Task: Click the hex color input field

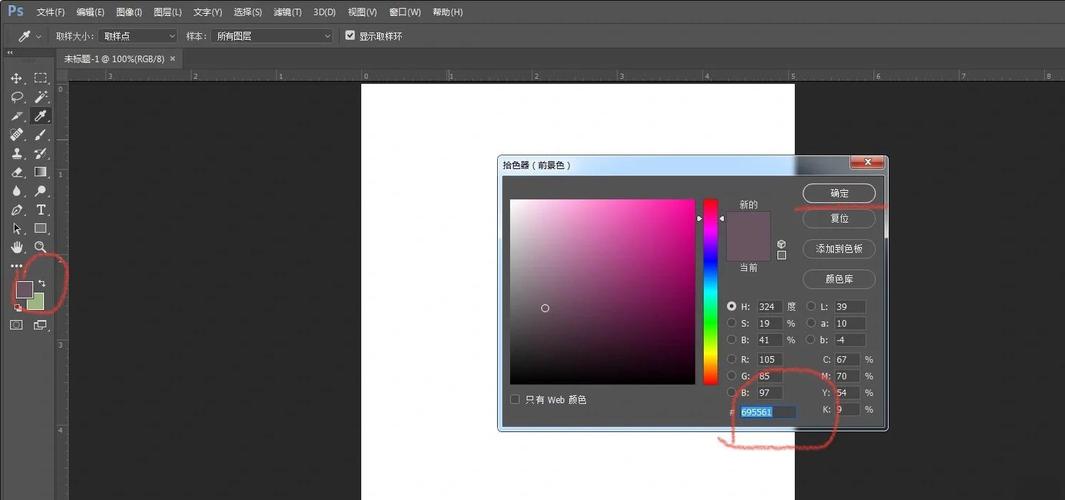Action: (x=768, y=412)
